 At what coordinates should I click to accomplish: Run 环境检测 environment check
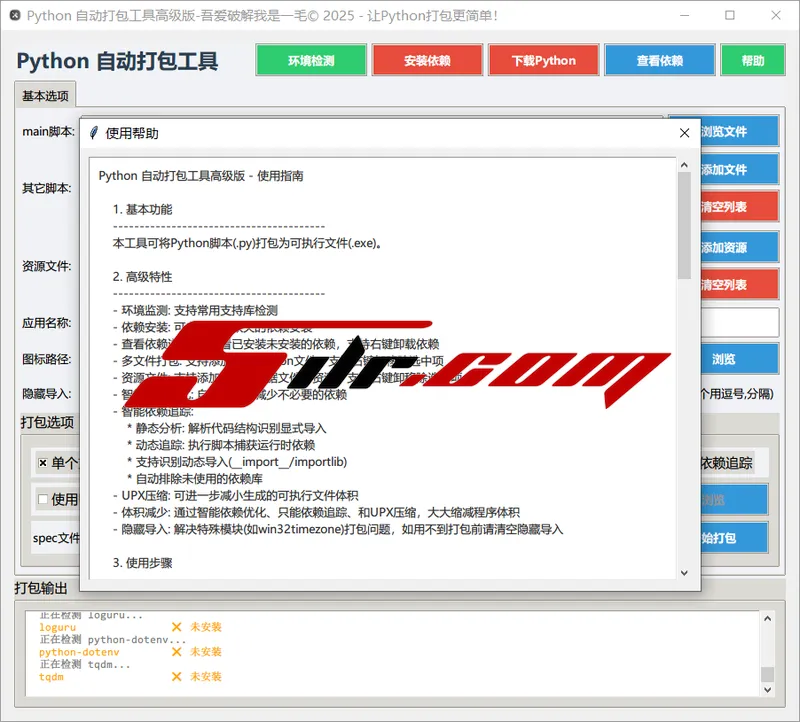coord(311,60)
